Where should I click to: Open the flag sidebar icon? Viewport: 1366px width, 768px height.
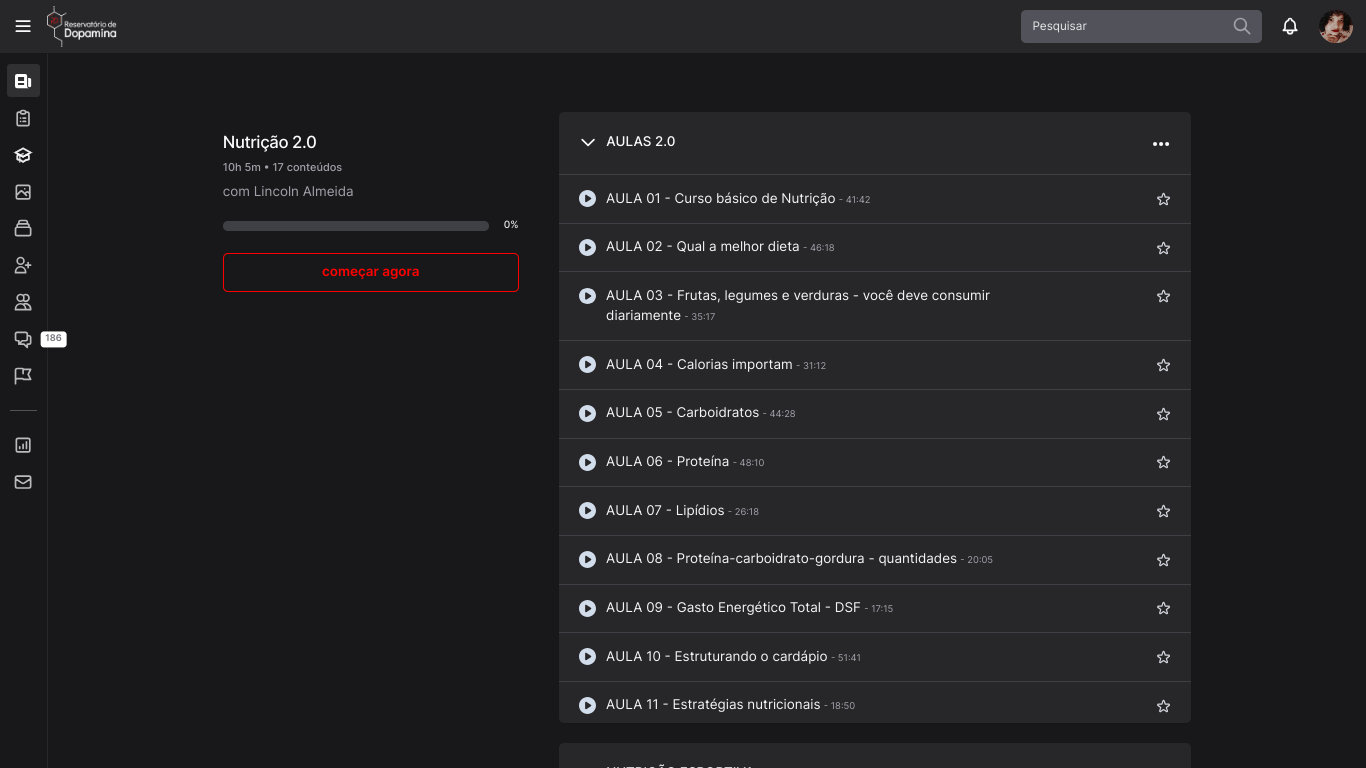23,376
